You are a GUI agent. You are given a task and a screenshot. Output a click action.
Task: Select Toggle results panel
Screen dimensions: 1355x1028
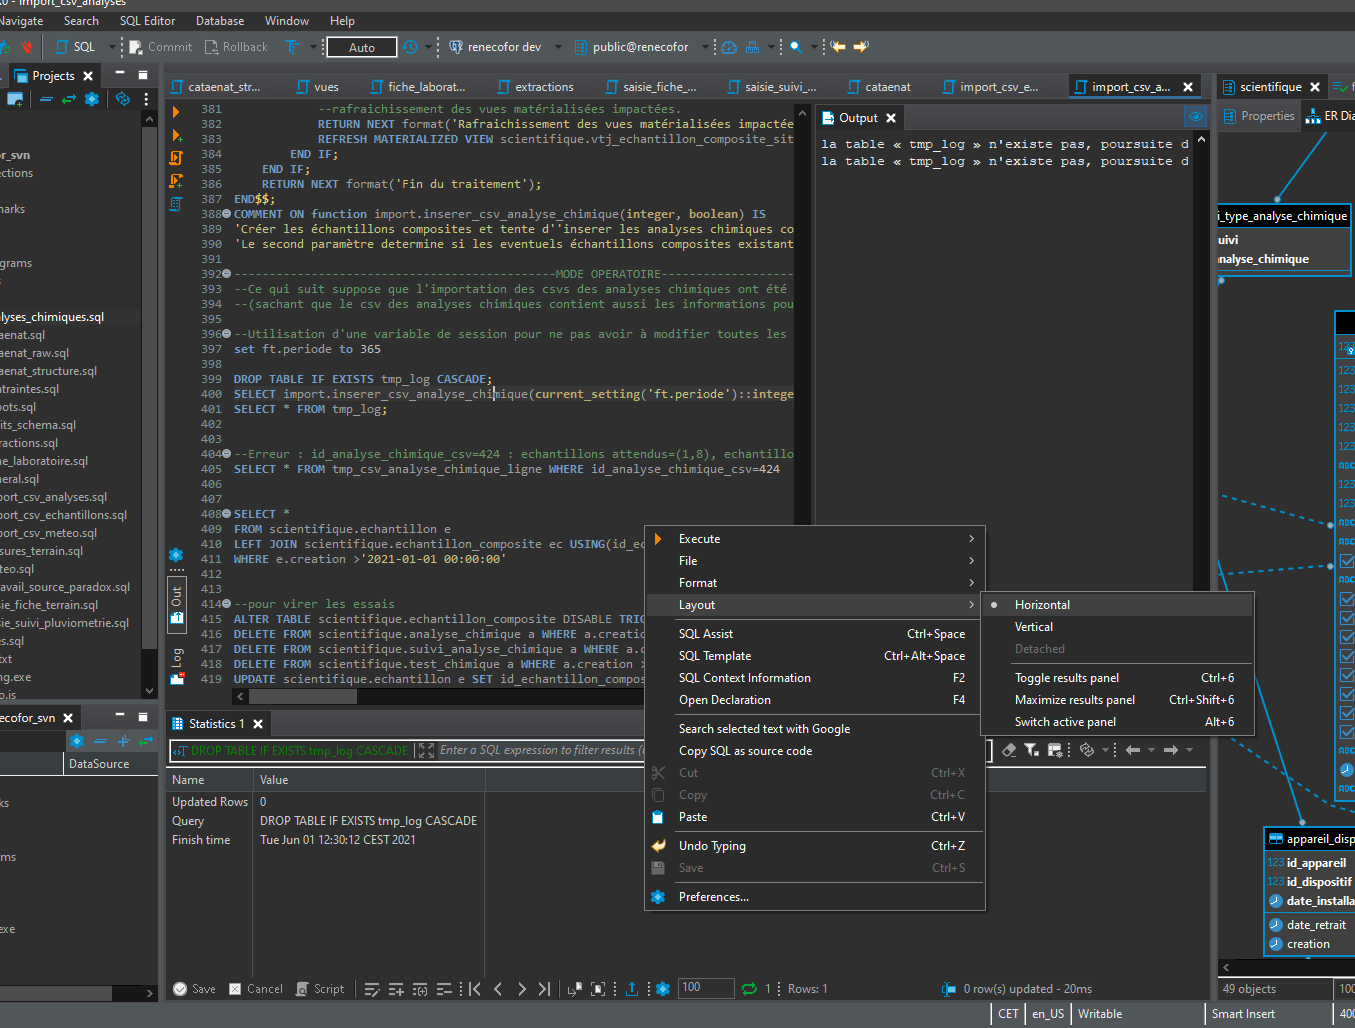(1117, 678)
